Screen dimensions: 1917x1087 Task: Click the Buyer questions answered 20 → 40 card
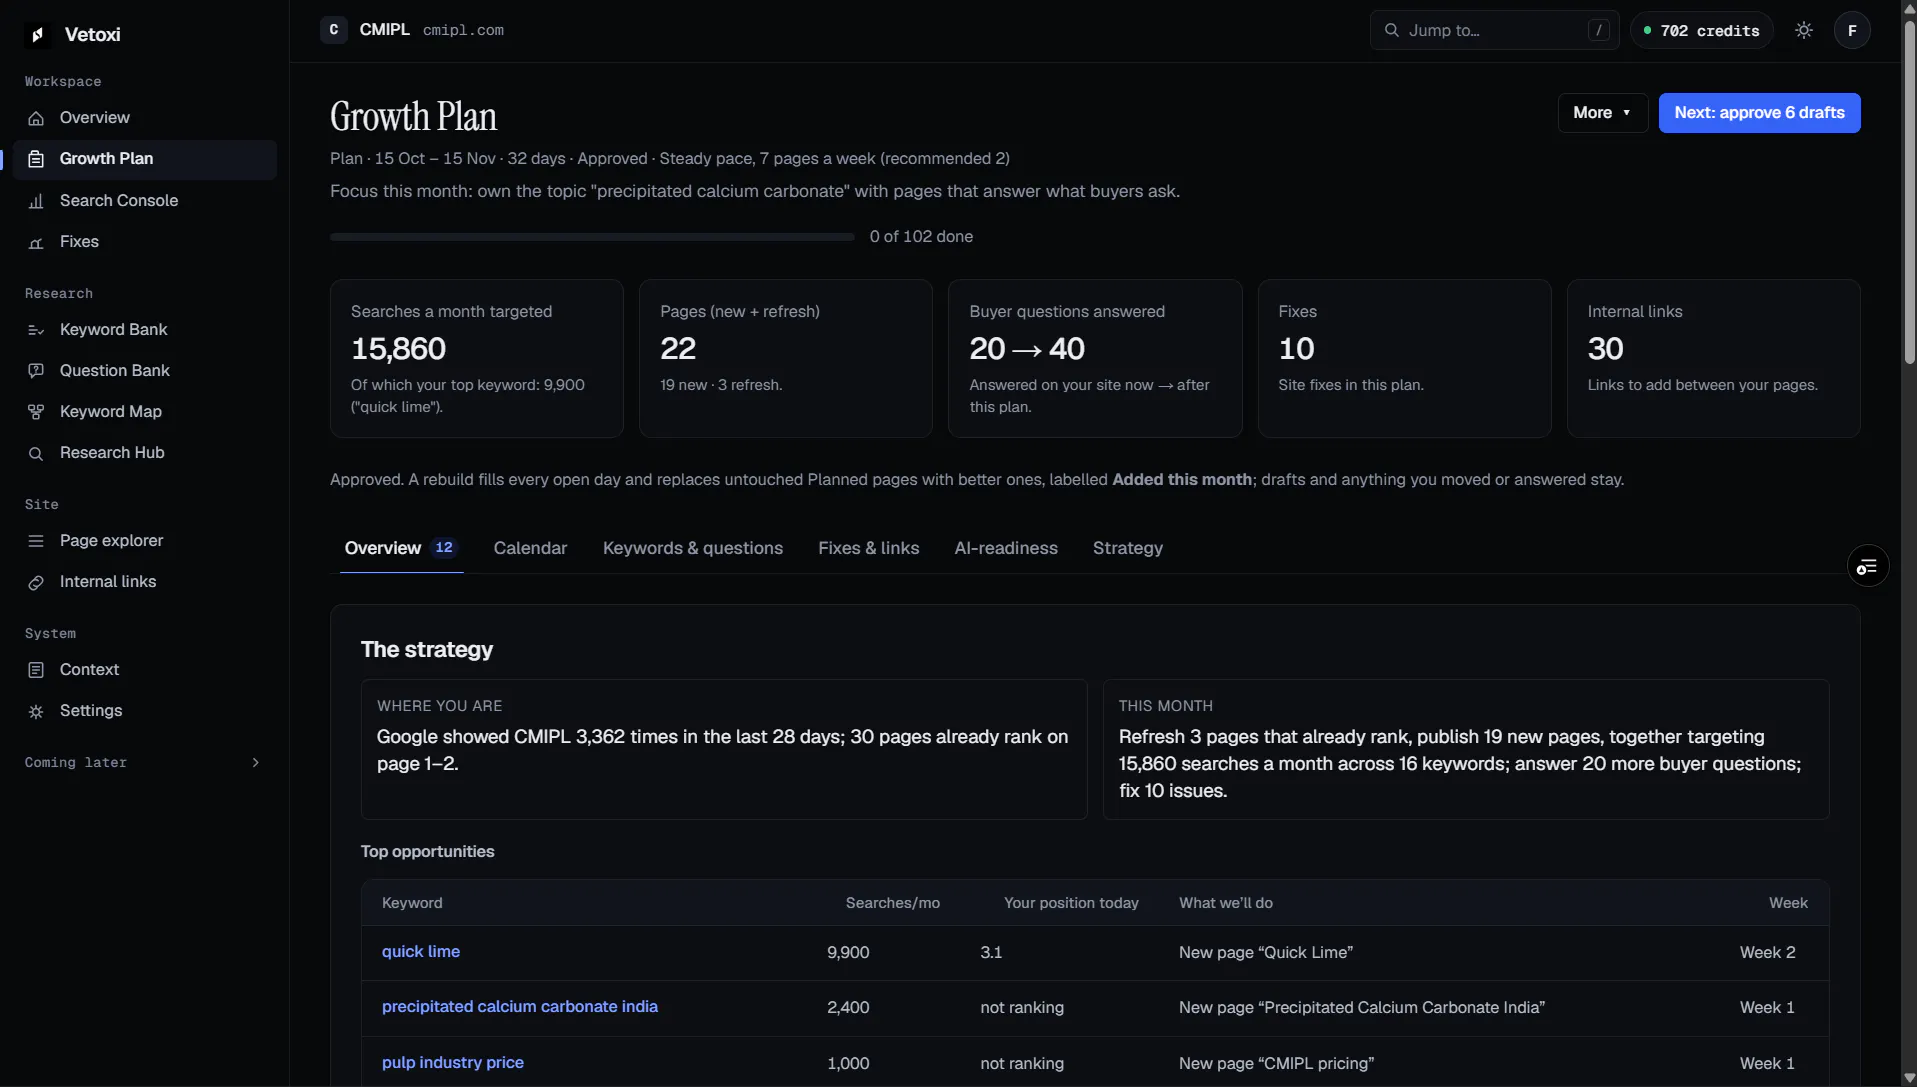pyautogui.click(x=1094, y=358)
